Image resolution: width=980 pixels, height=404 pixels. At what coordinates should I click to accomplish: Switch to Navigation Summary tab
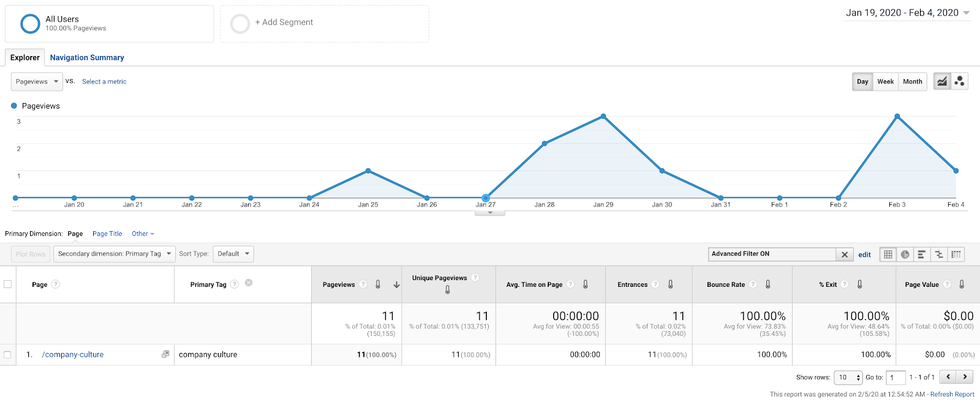click(x=87, y=58)
